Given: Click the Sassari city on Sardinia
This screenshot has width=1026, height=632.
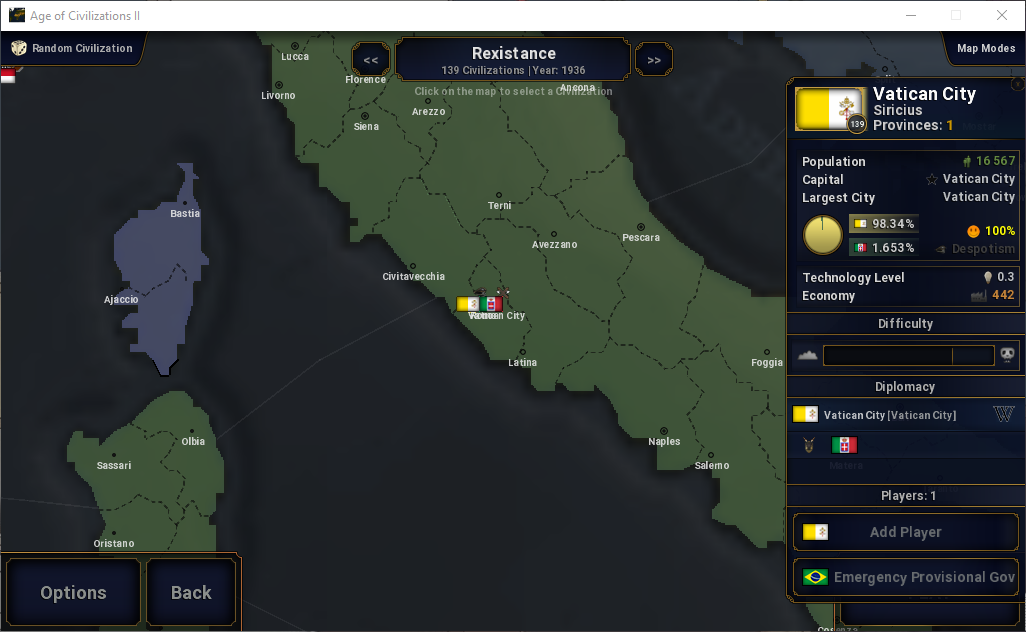Looking at the screenshot, I should 114,455.
